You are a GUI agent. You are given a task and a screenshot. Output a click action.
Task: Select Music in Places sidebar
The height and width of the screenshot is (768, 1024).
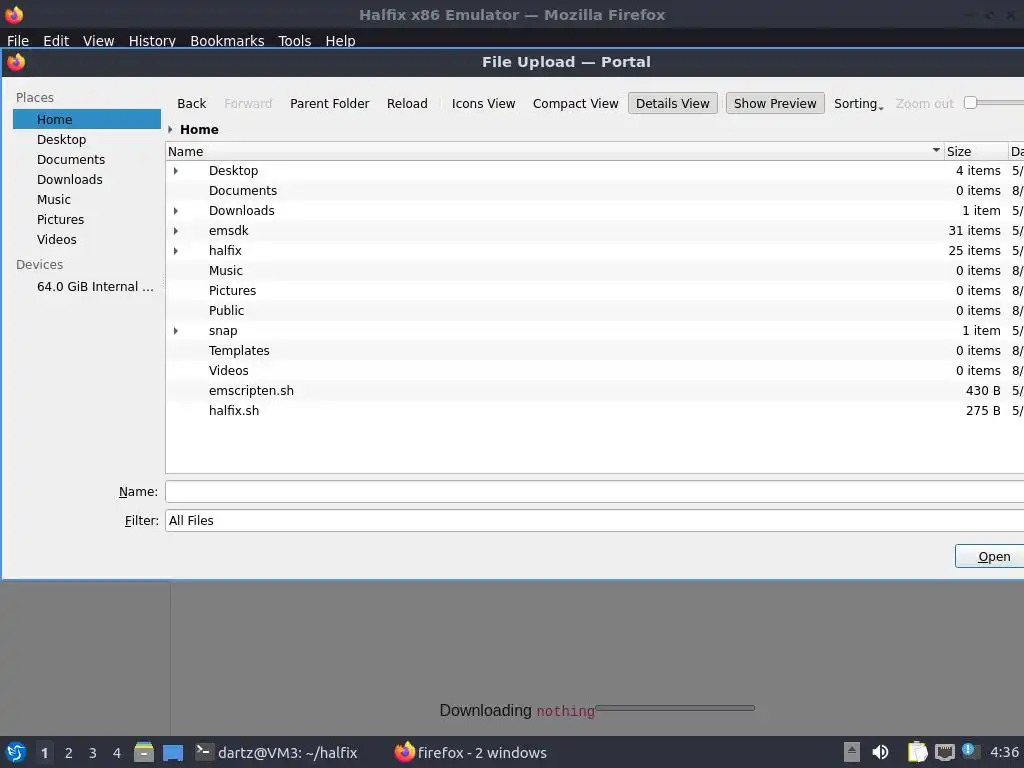tap(87, 200)
